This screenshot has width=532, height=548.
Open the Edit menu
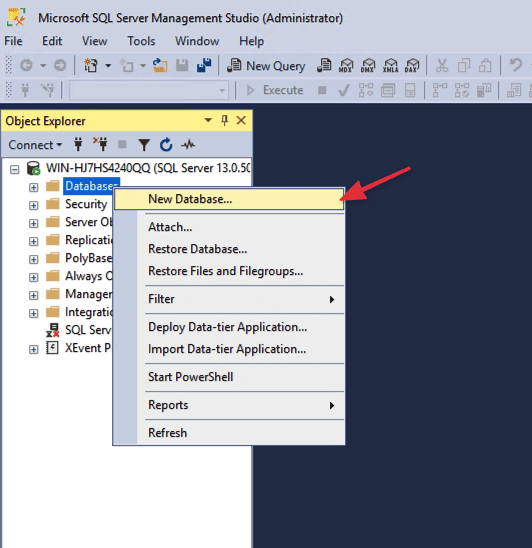(52, 41)
